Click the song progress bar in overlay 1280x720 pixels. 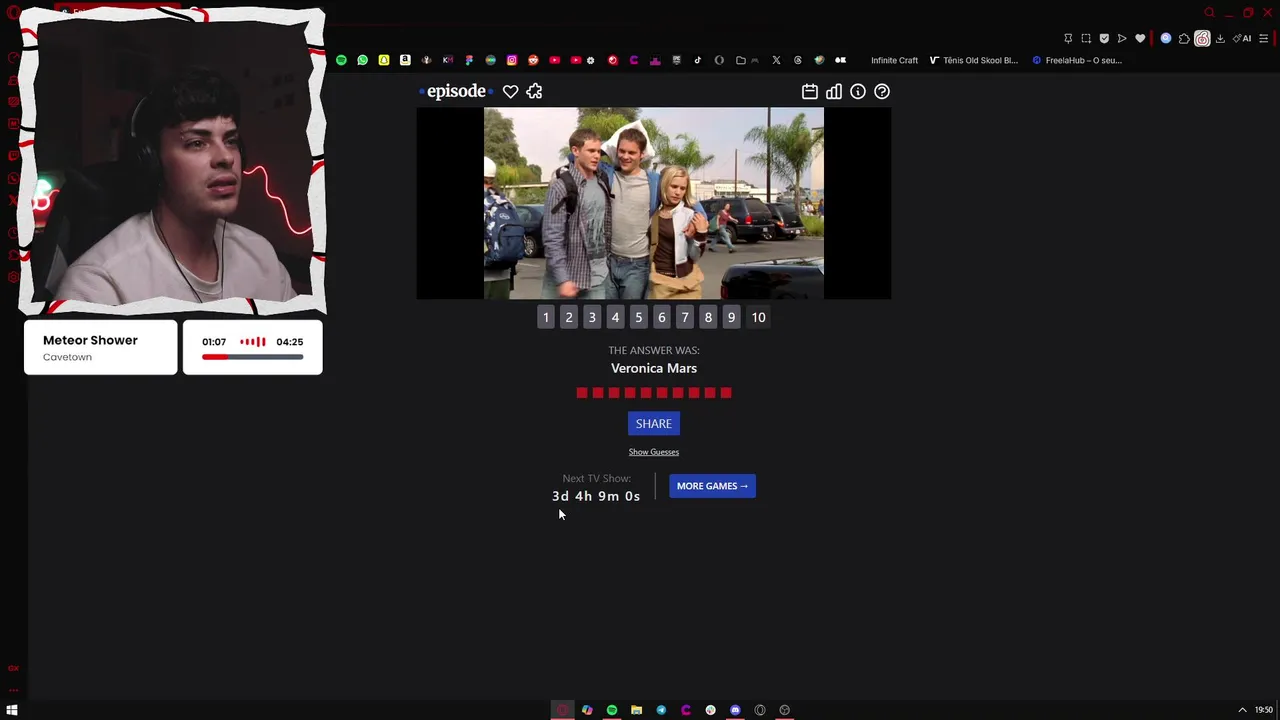(x=252, y=357)
